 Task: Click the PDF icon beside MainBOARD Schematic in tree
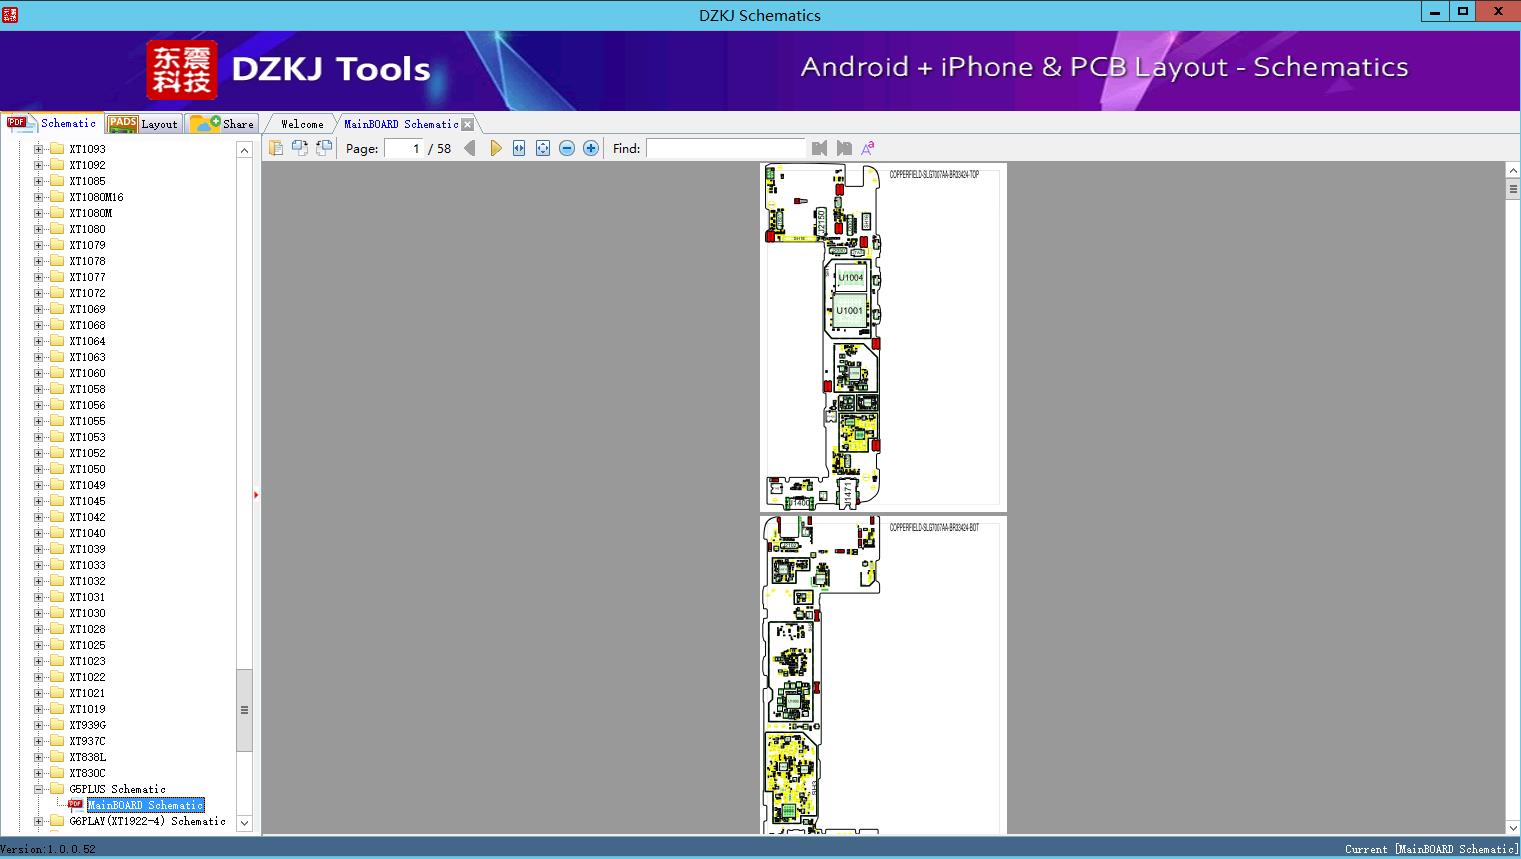tap(75, 804)
